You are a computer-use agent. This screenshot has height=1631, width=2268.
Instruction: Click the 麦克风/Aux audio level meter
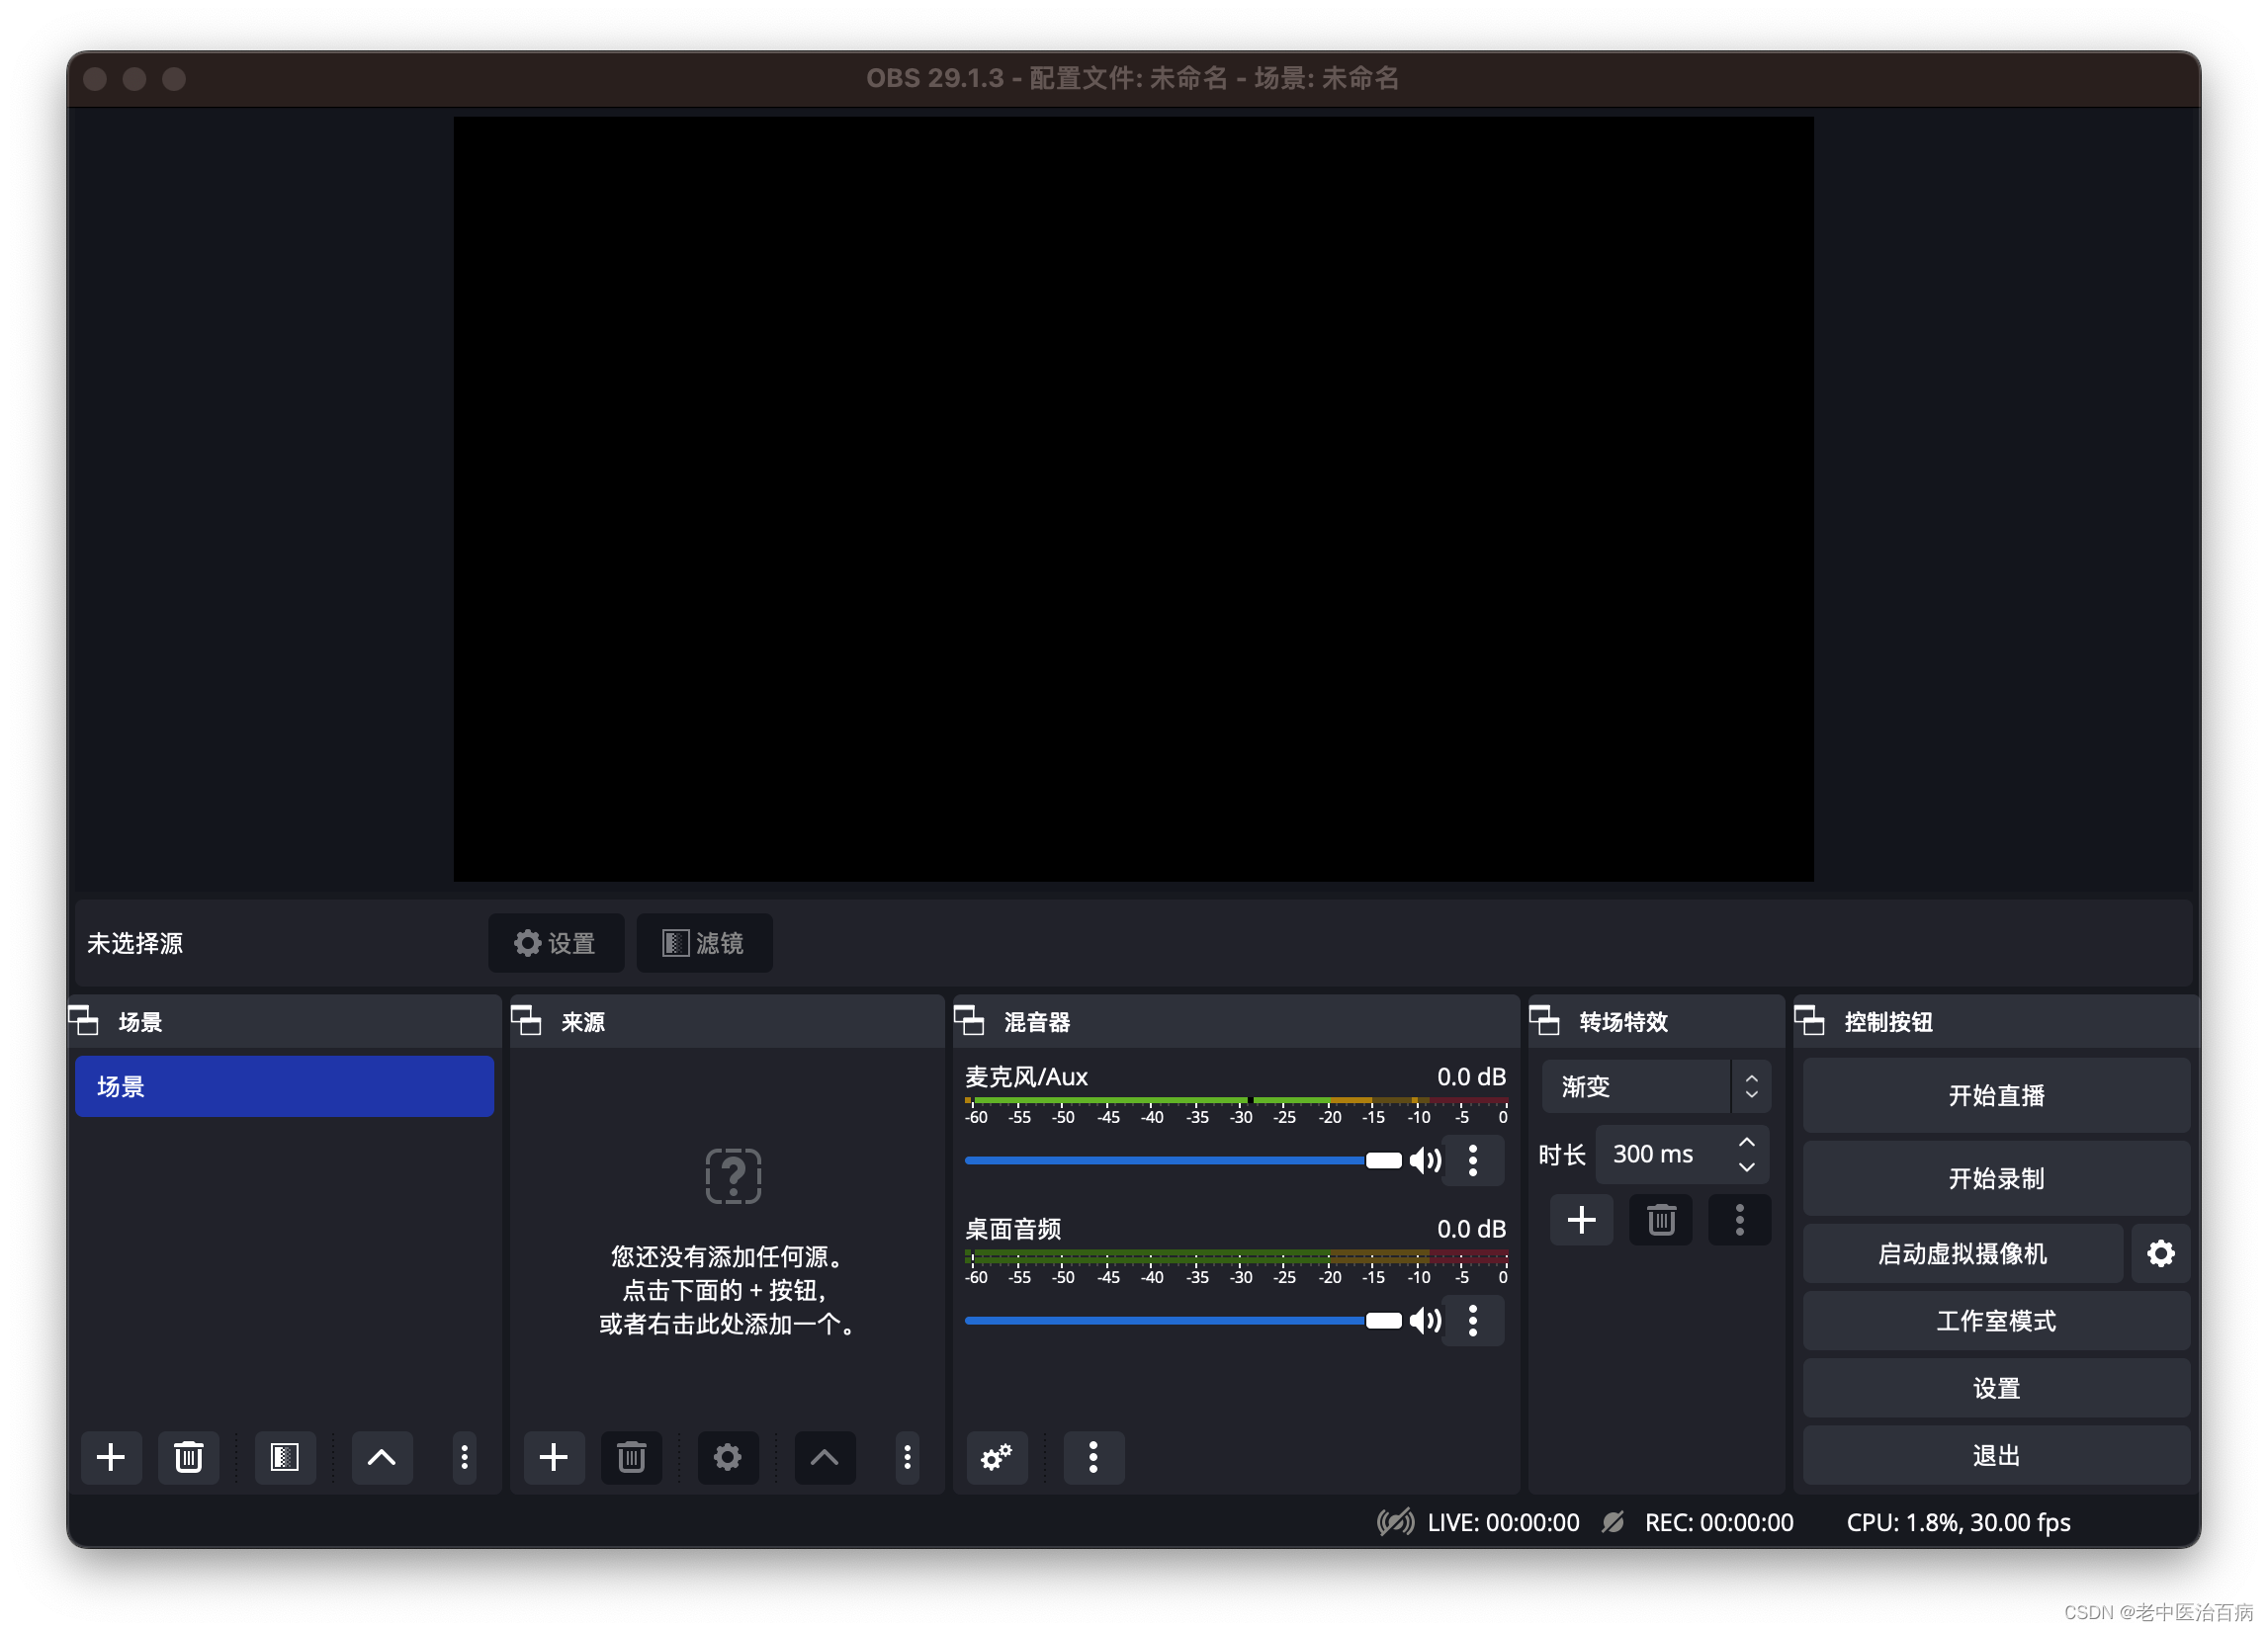(x=1236, y=1100)
